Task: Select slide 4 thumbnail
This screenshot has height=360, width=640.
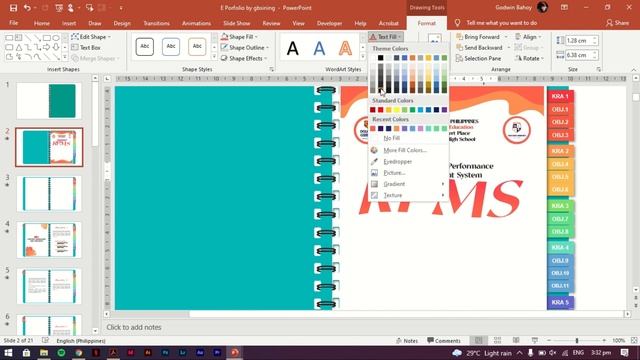Action: pos(49,240)
